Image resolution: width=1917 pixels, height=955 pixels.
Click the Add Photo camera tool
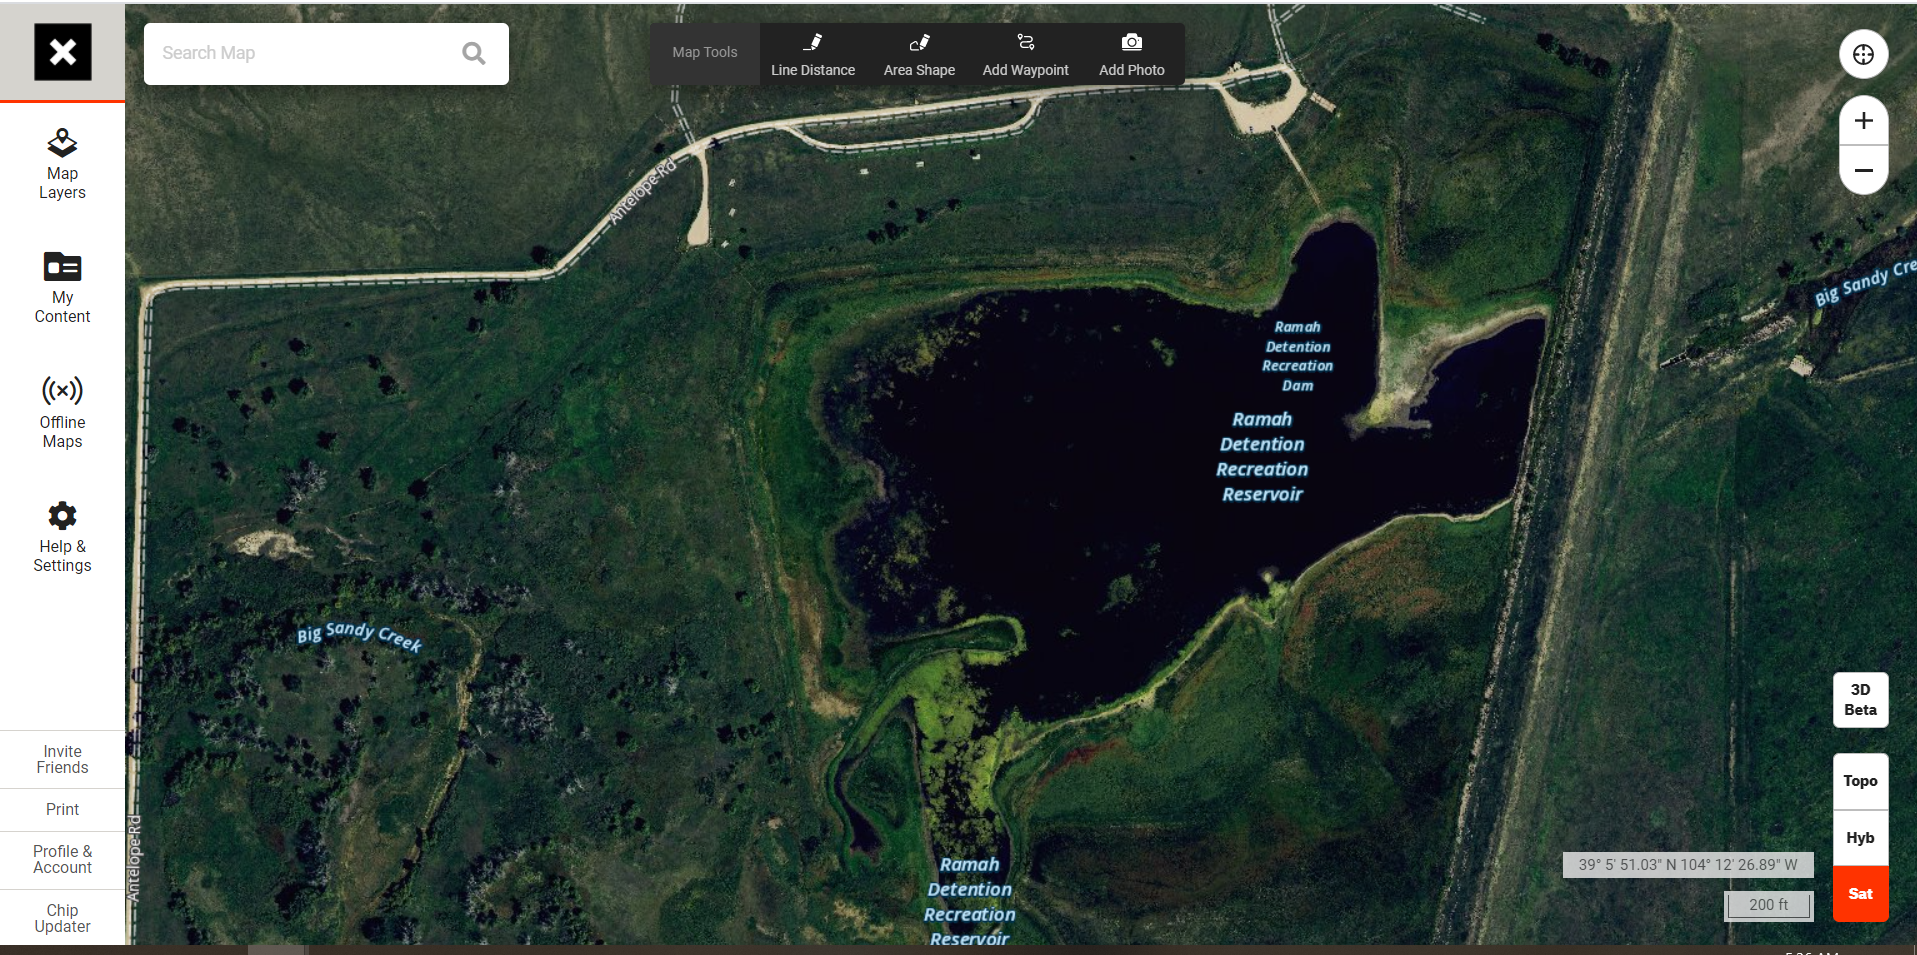point(1131,54)
